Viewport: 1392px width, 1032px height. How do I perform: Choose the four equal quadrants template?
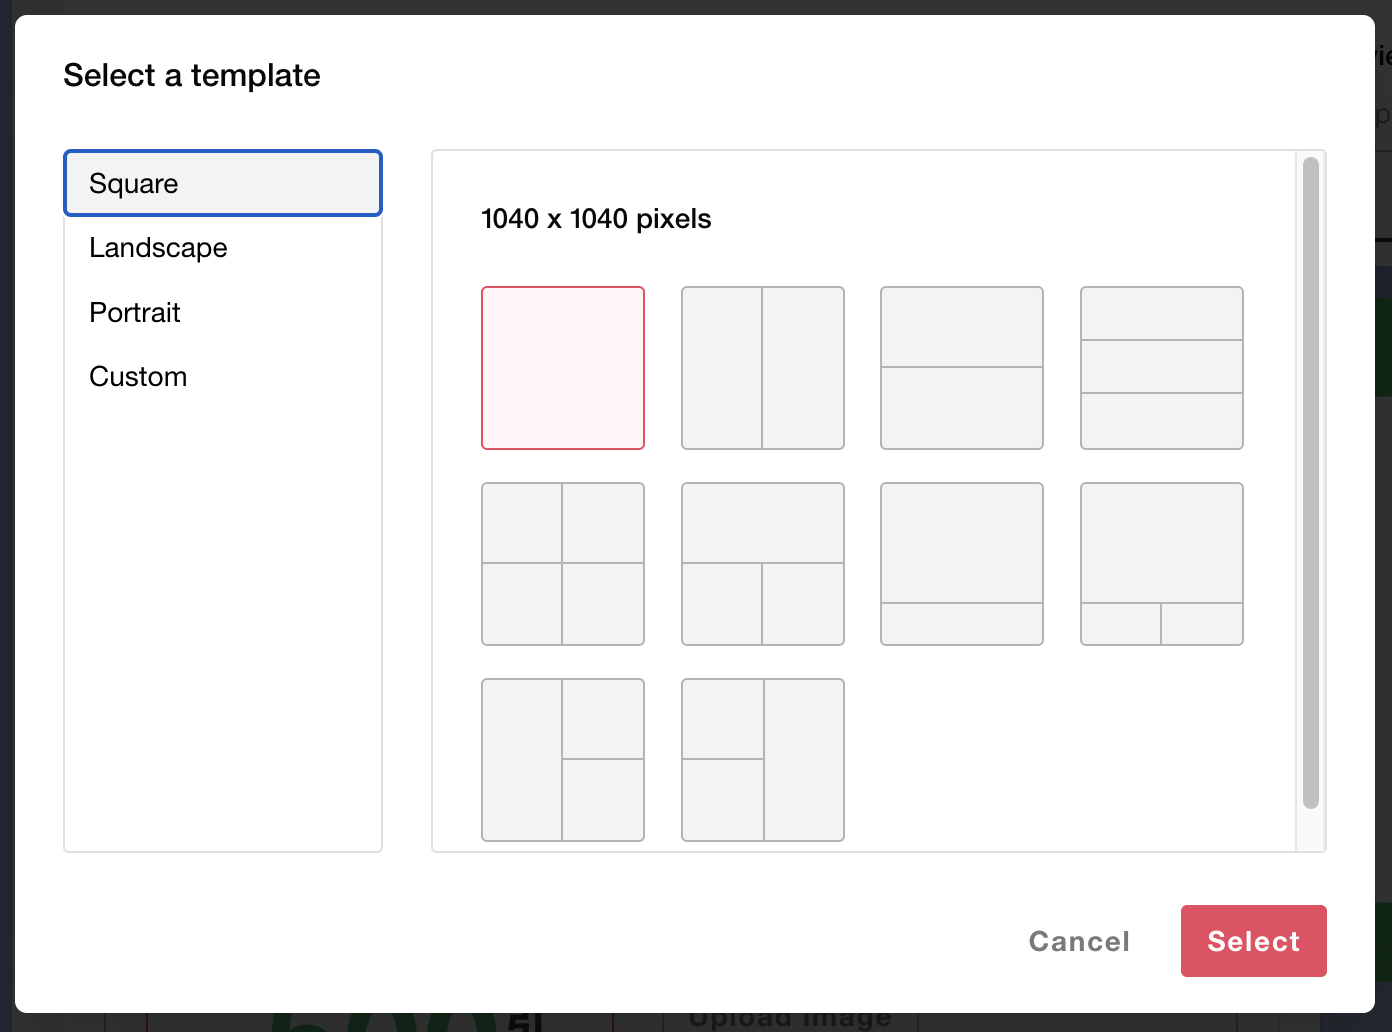pos(563,564)
